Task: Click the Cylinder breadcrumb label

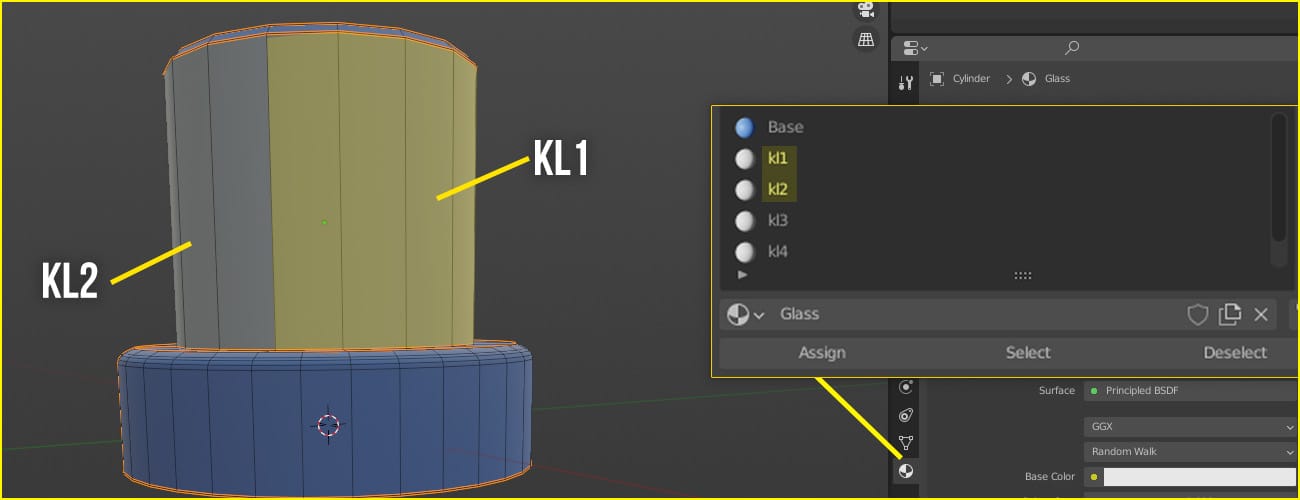Action: tap(970, 78)
